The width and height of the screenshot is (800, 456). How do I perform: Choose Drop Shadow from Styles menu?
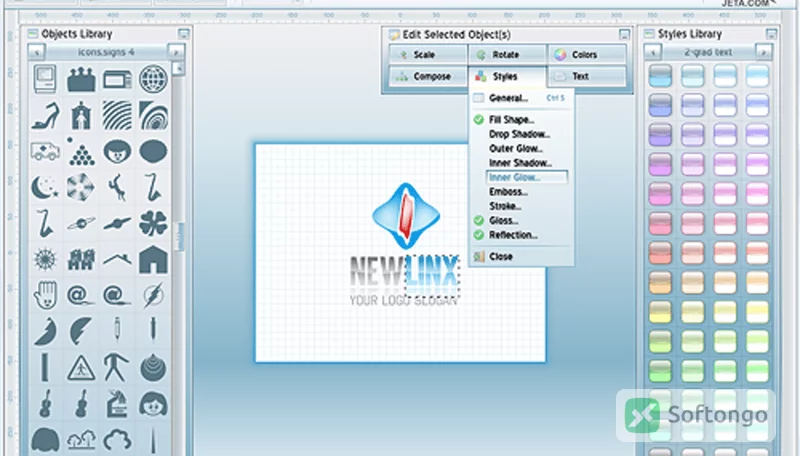click(519, 134)
